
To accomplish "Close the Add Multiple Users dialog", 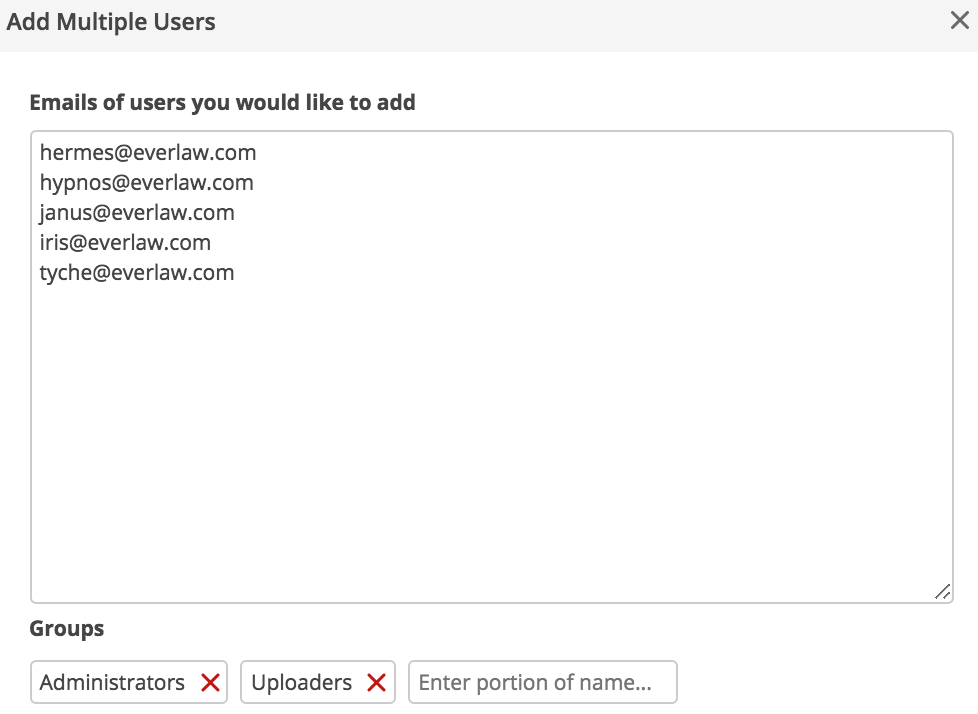I will tap(959, 21).
